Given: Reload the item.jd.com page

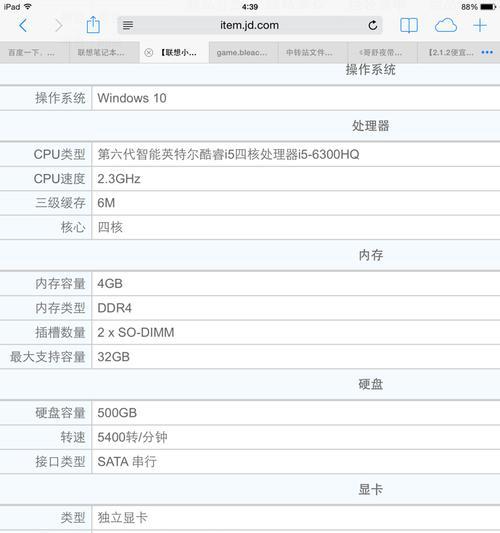Looking at the screenshot, I should click(x=373, y=25).
